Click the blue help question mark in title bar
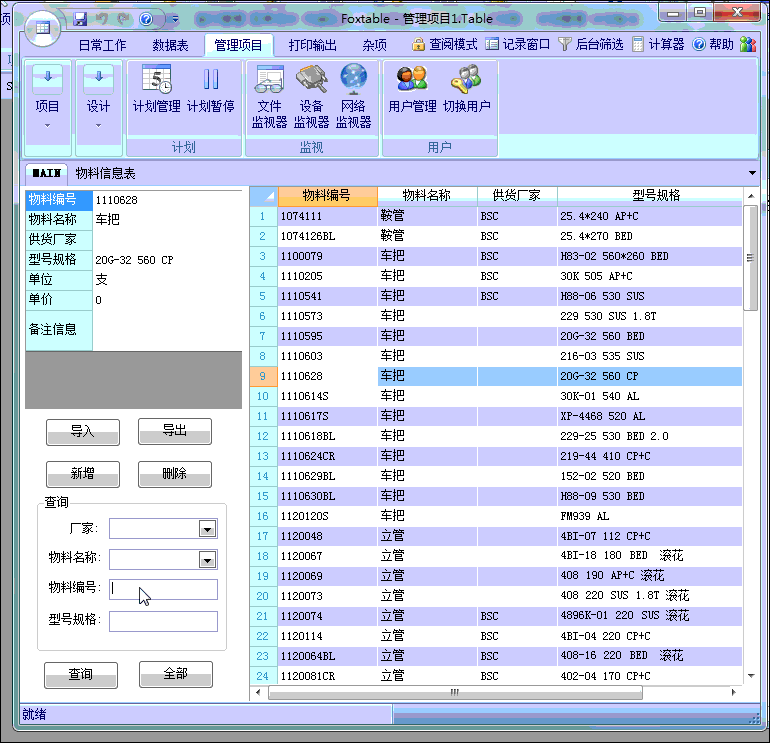This screenshot has width=770, height=743. [146, 19]
